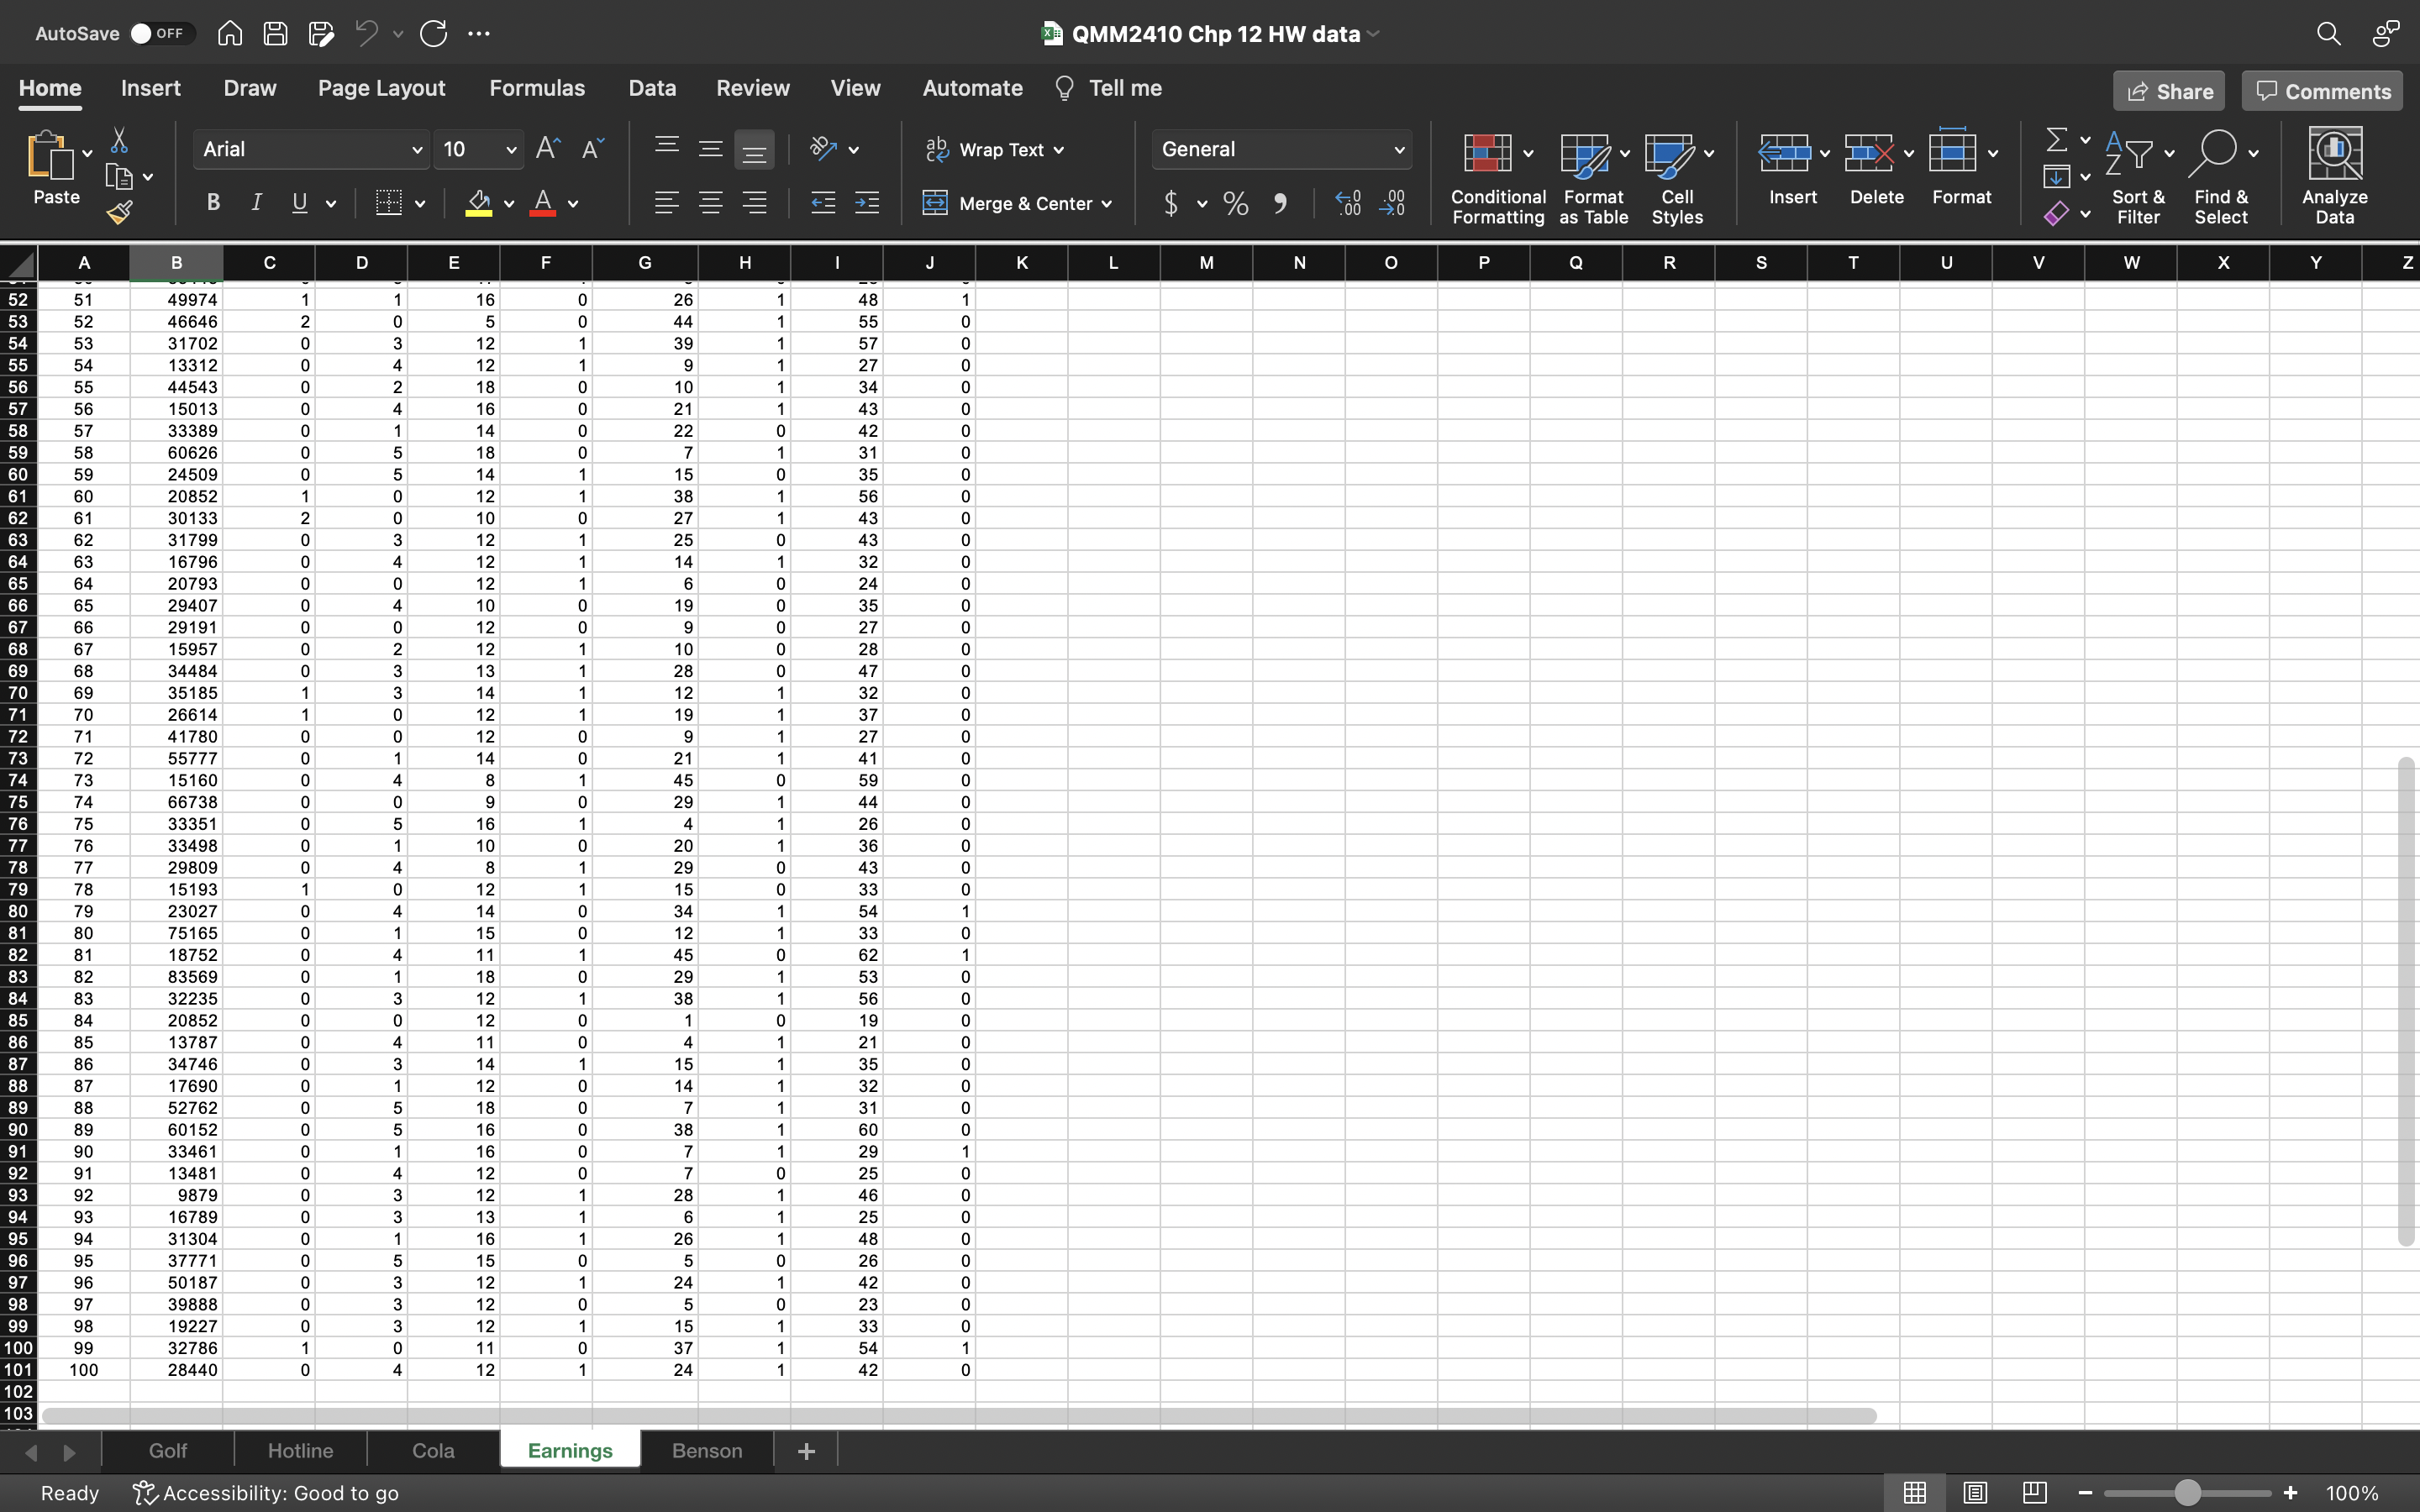
Task: Click the Increase Font Size icon
Action: pyautogui.click(x=548, y=149)
